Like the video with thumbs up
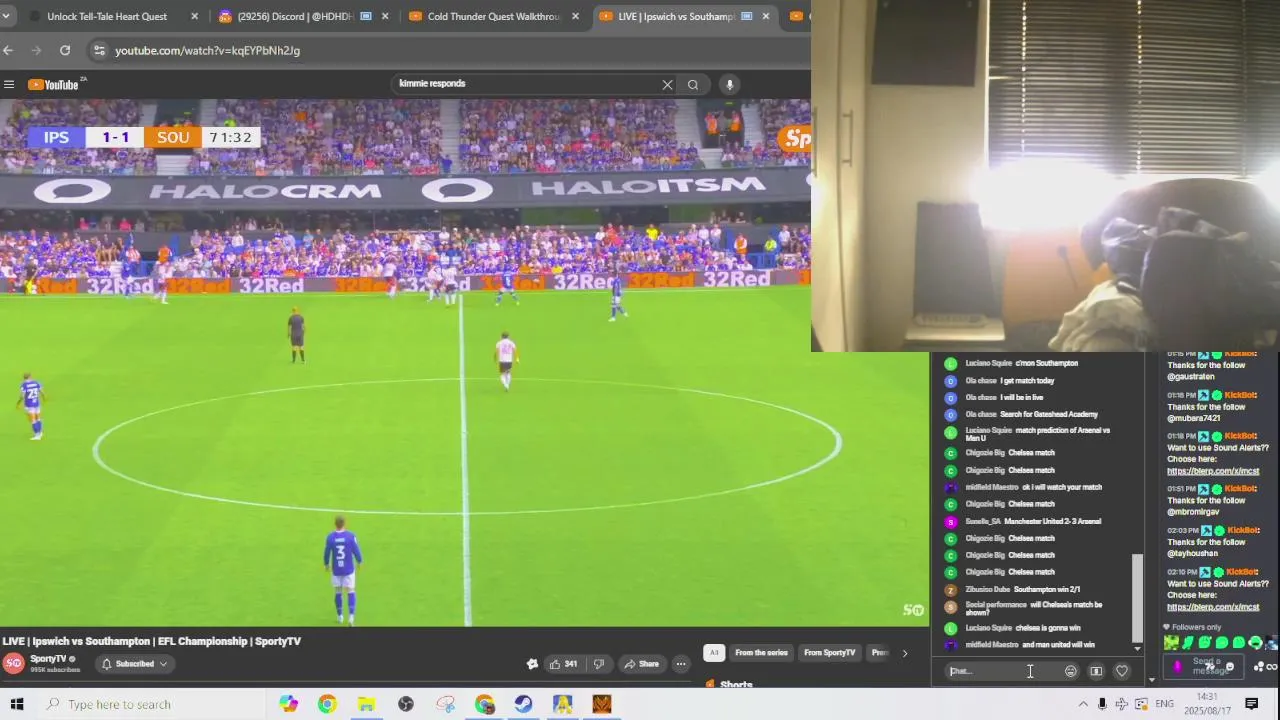Image resolution: width=1280 pixels, height=720 pixels. tap(563, 664)
